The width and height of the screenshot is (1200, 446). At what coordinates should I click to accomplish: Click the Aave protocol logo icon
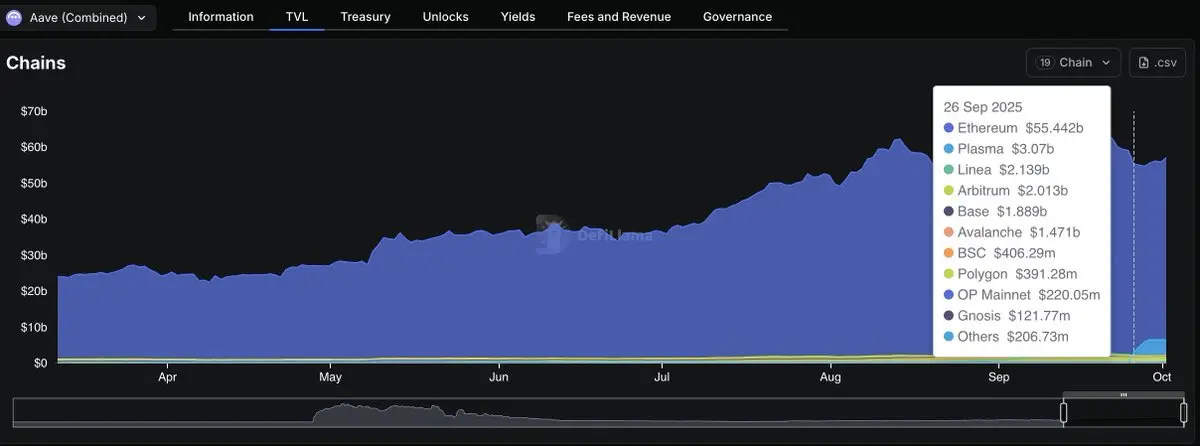point(15,17)
